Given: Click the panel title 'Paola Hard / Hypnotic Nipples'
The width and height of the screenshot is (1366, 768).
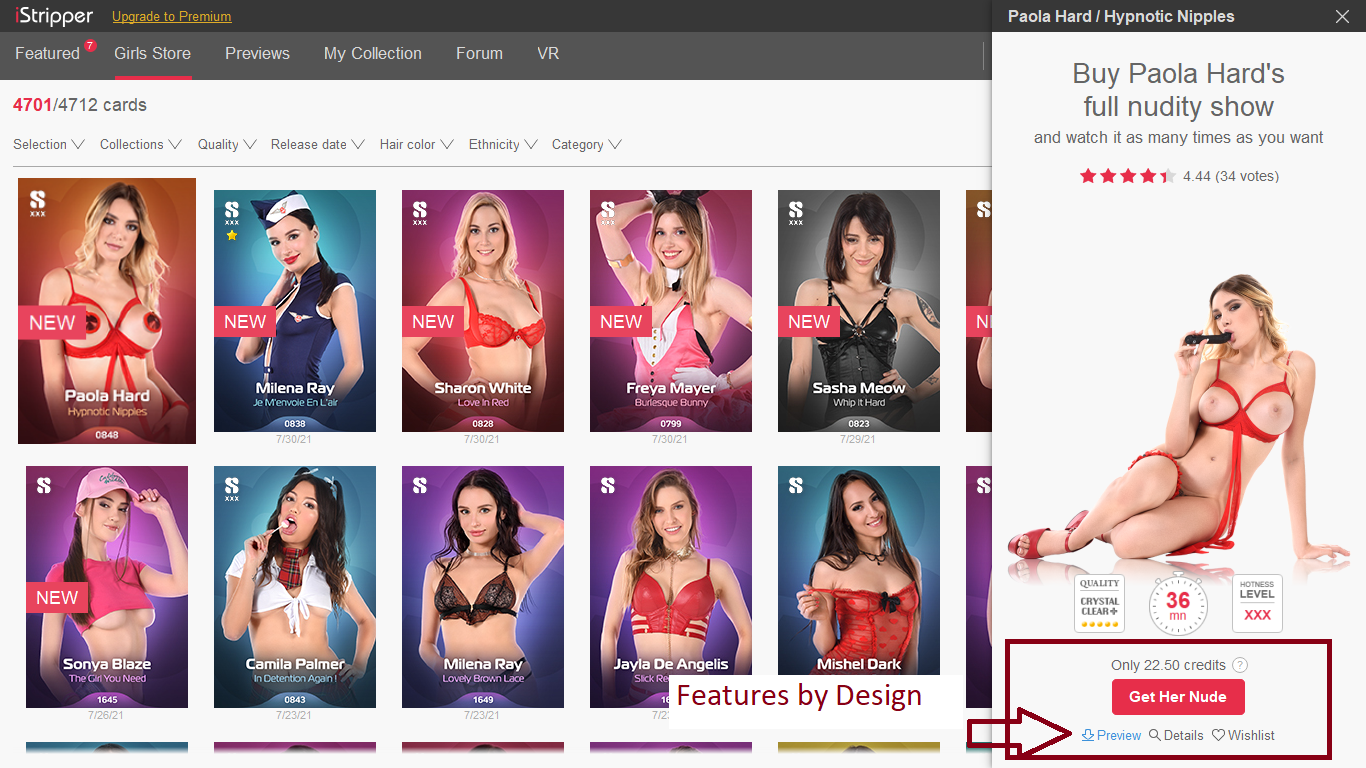Looking at the screenshot, I should (x=1121, y=16).
